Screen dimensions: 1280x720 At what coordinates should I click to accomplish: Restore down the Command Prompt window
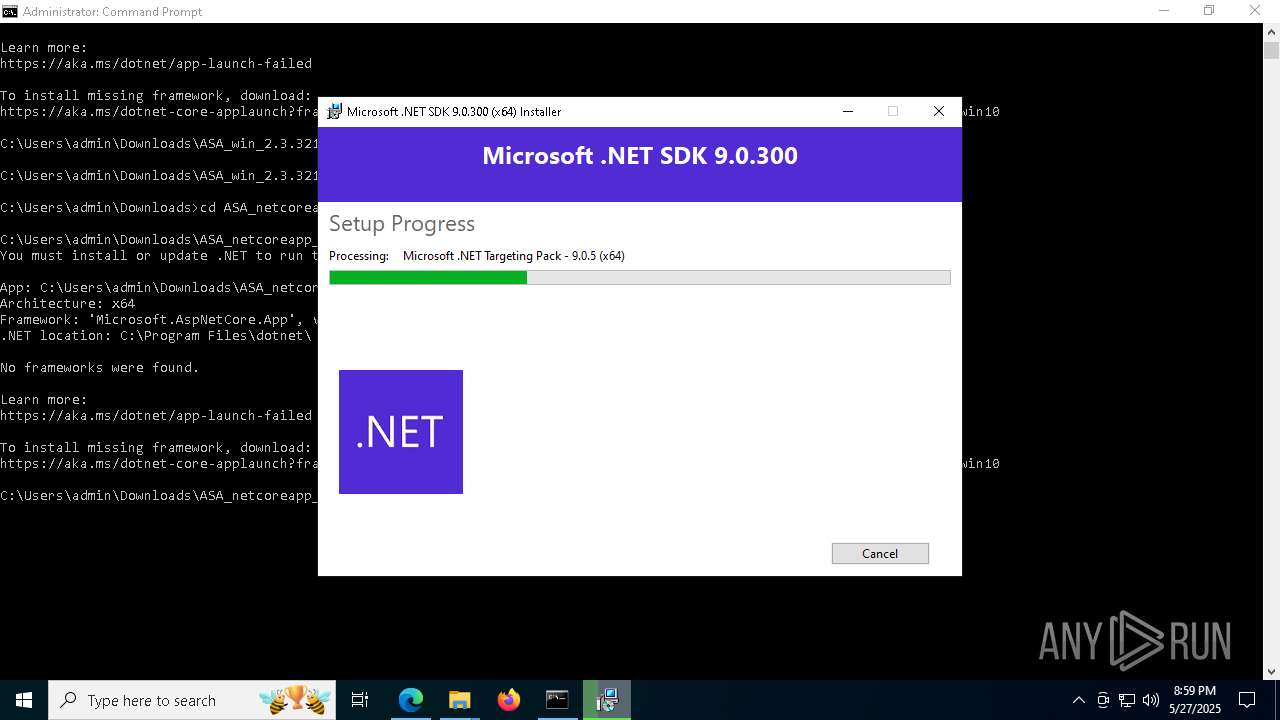pyautogui.click(x=1209, y=11)
